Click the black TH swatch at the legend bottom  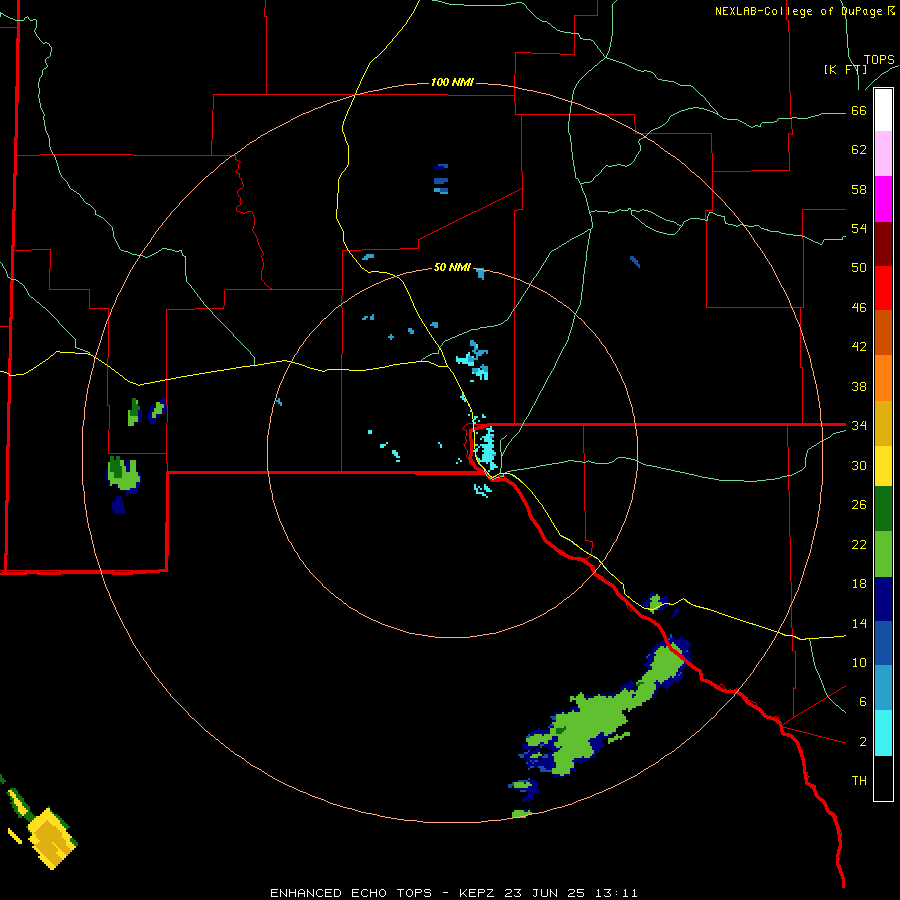click(x=883, y=778)
